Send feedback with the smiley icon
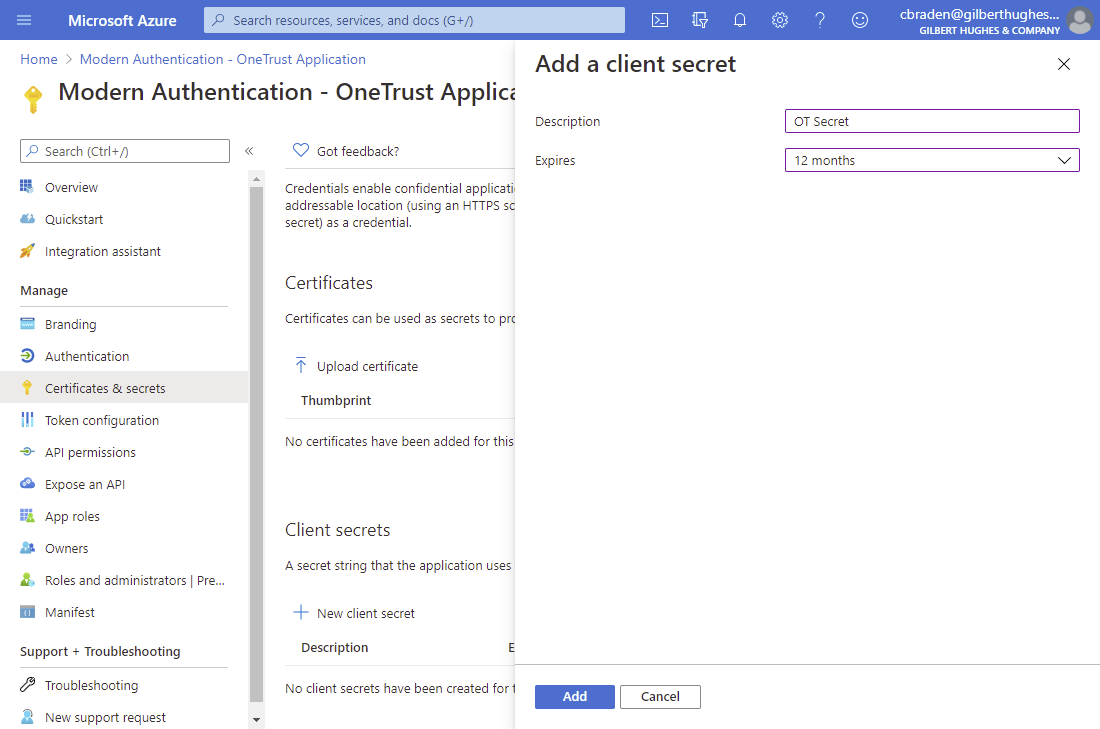Viewport: 1100px width, 729px height. [859, 20]
